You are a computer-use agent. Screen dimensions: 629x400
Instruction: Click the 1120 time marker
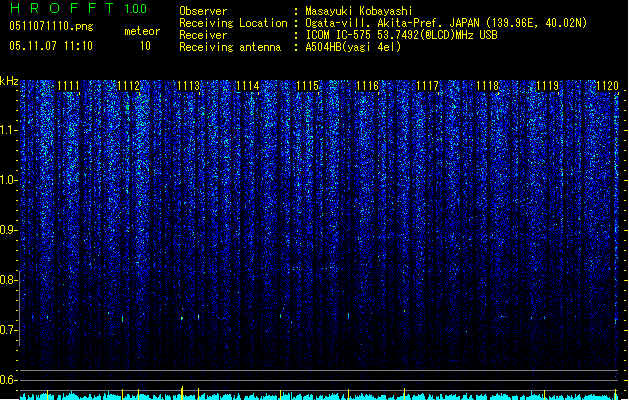(x=607, y=86)
